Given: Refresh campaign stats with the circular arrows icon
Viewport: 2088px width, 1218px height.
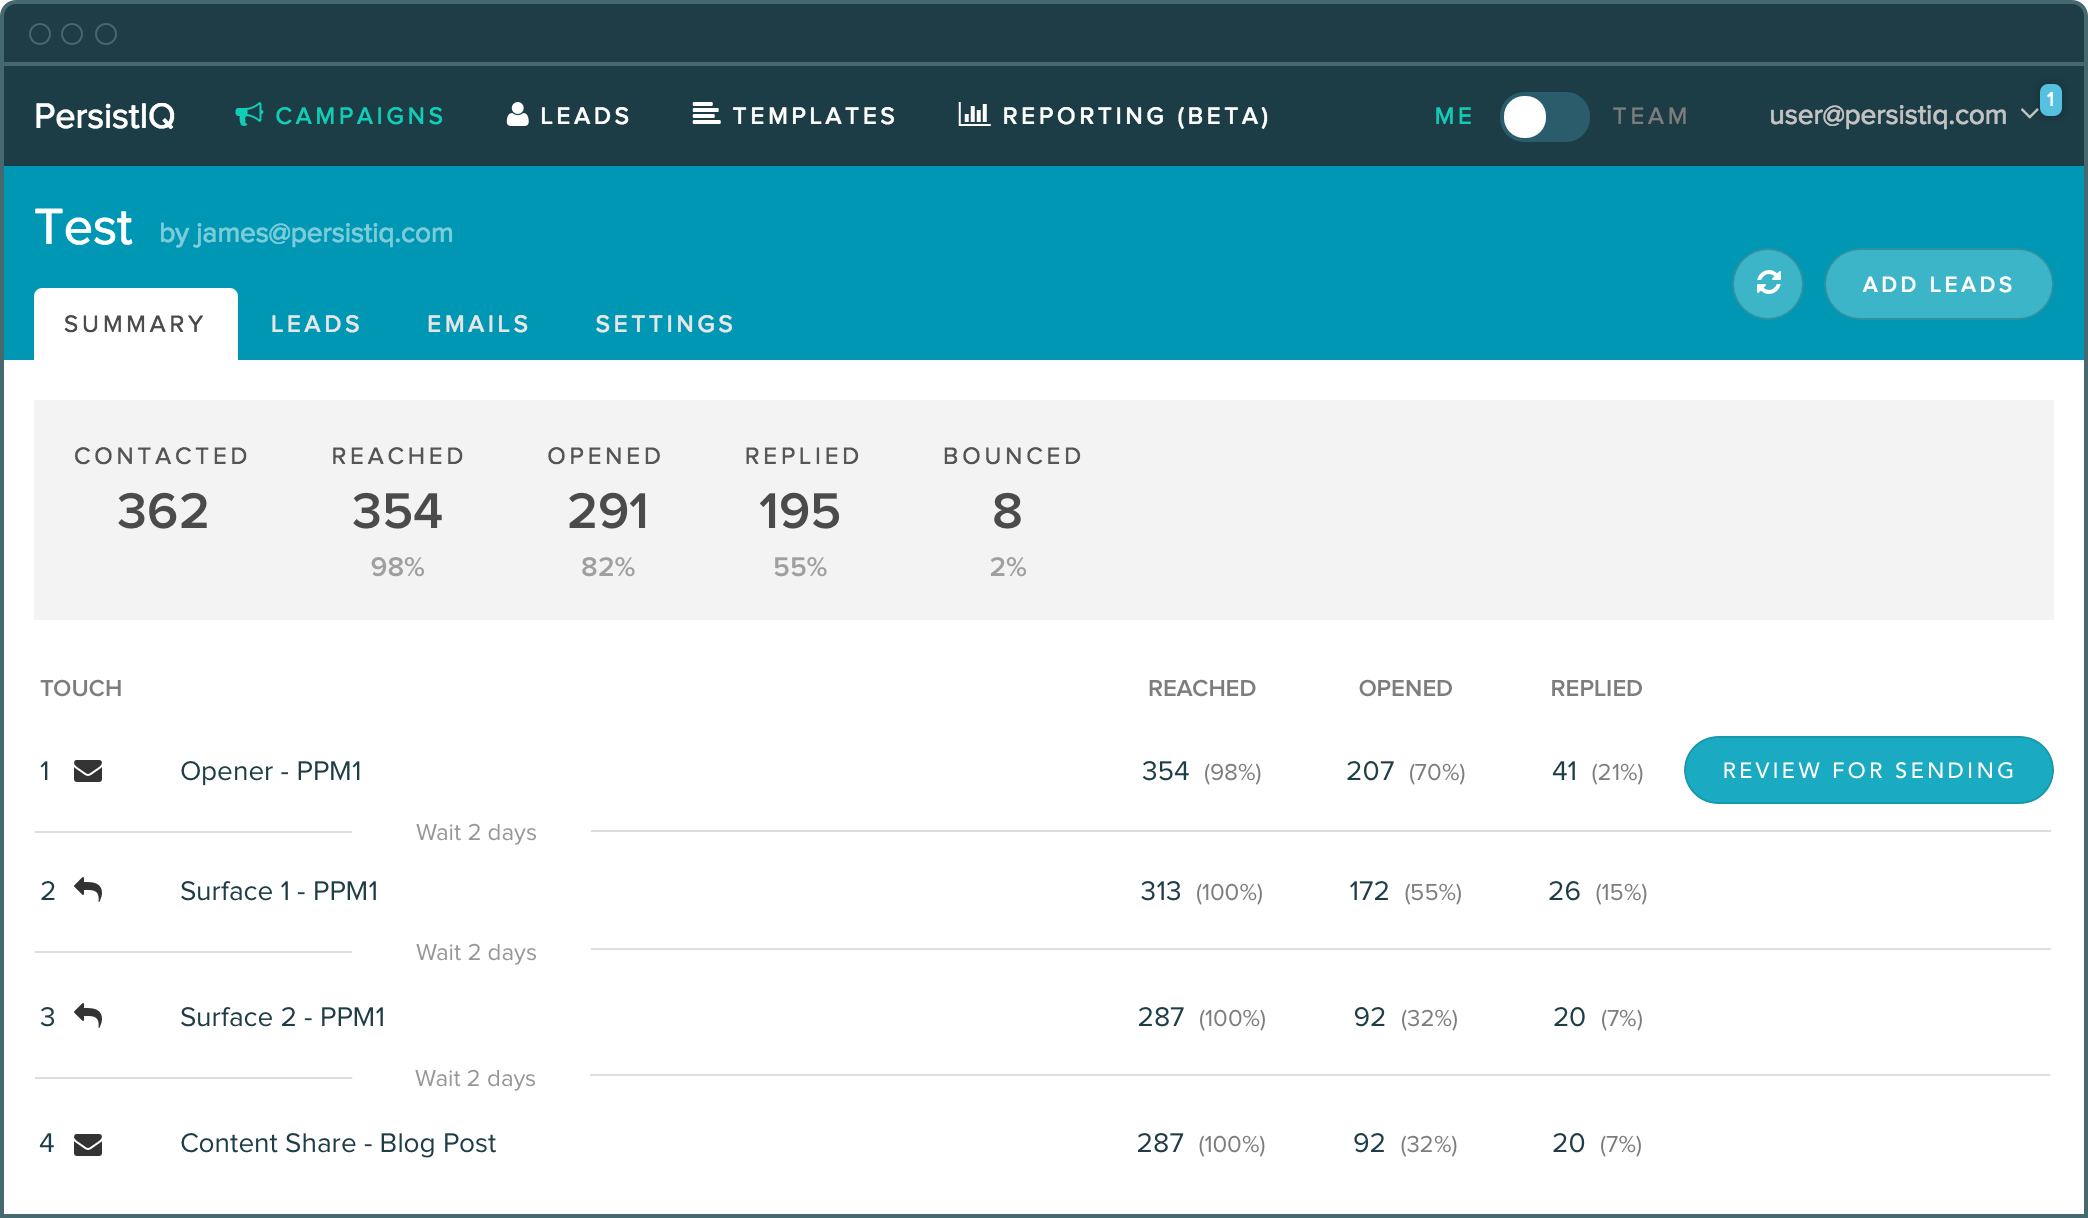Looking at the screenshot, I should (1767, 284).
